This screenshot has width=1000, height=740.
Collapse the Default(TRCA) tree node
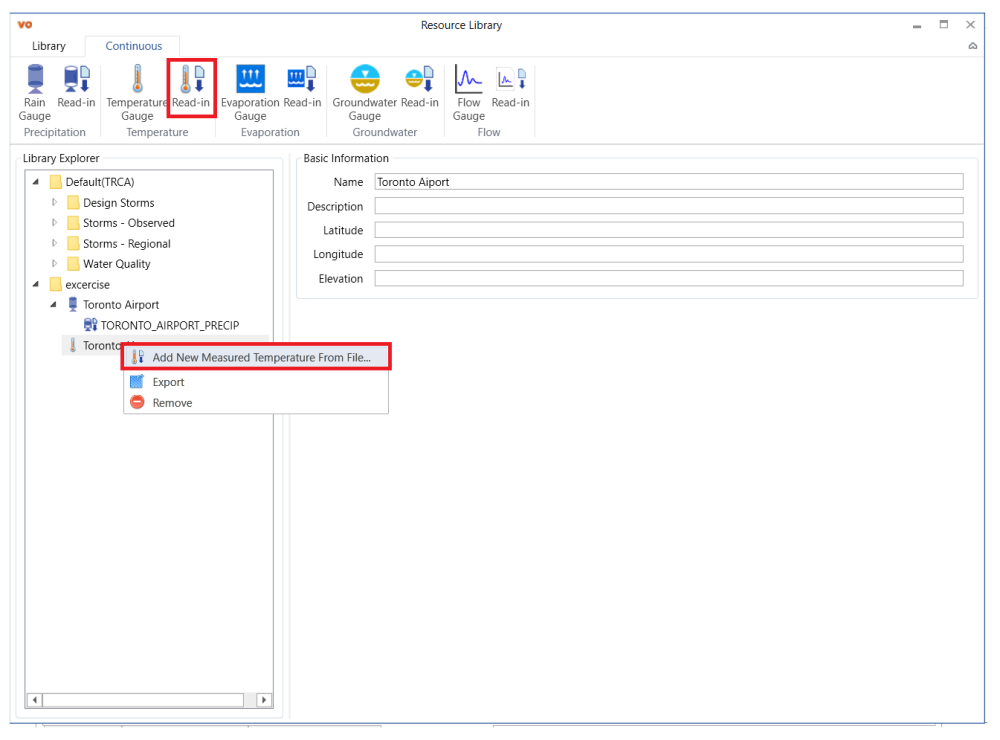click(36, 182)
